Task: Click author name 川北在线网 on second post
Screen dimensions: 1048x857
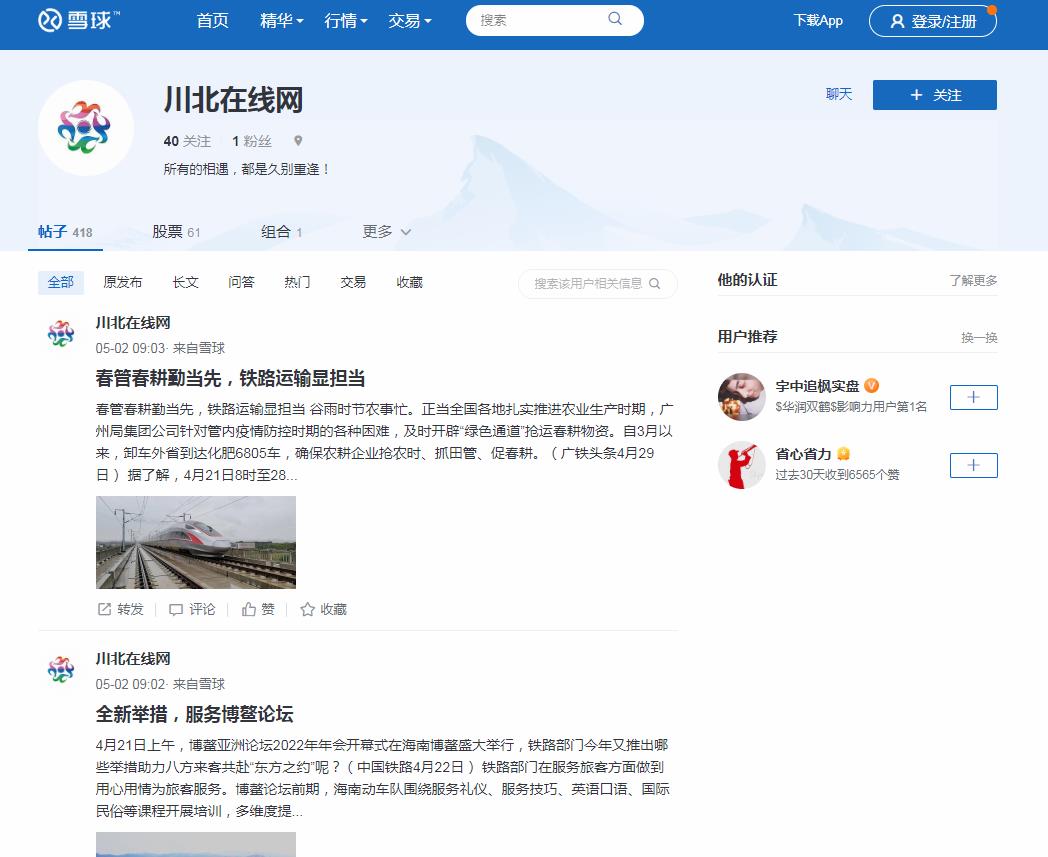Action: [133, 658]
